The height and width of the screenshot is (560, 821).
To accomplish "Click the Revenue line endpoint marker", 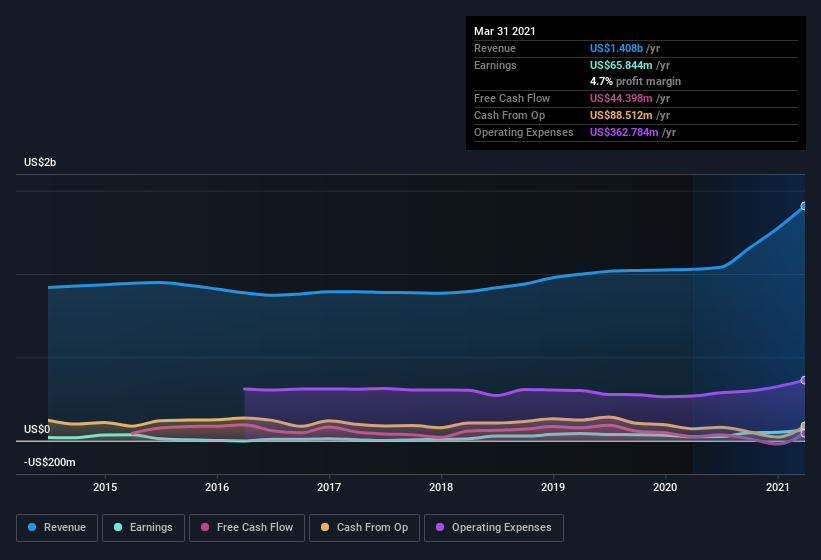I will click(804, 206).
